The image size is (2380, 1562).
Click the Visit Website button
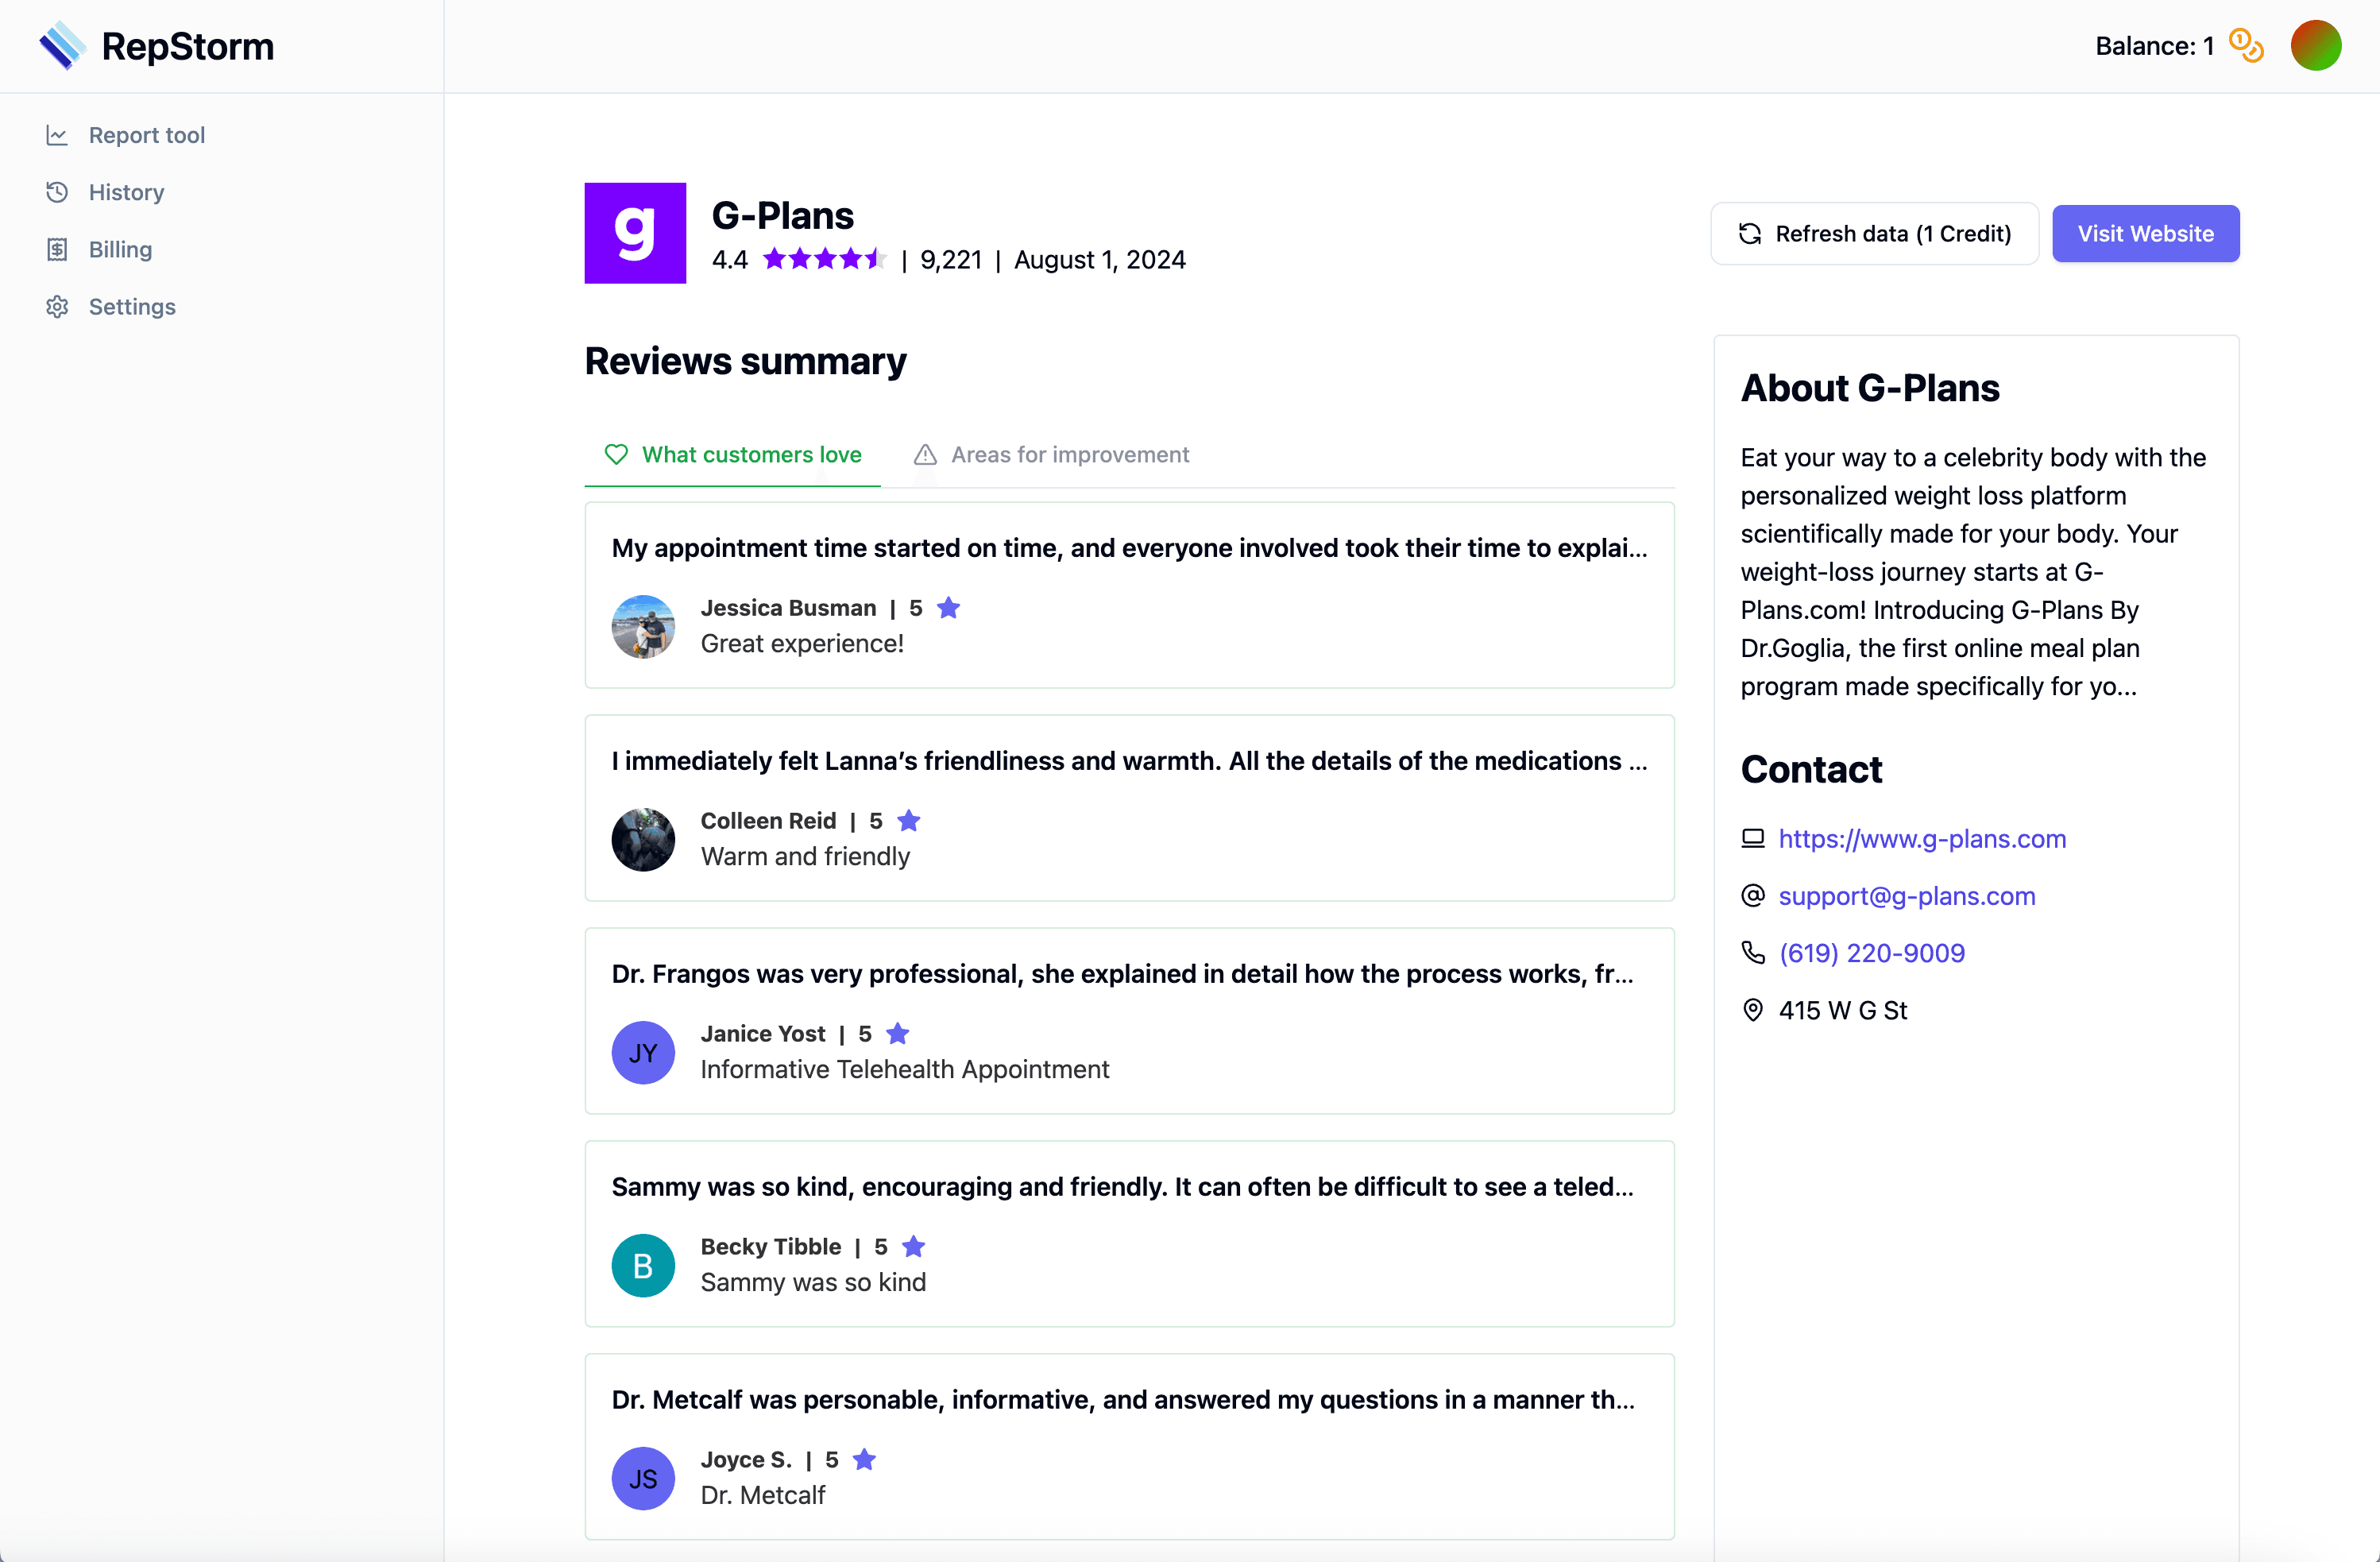click(x=2145, y=233)
